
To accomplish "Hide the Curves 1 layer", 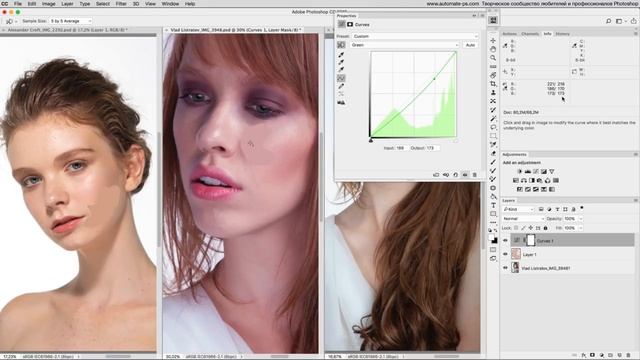I will tap(505, 240).
